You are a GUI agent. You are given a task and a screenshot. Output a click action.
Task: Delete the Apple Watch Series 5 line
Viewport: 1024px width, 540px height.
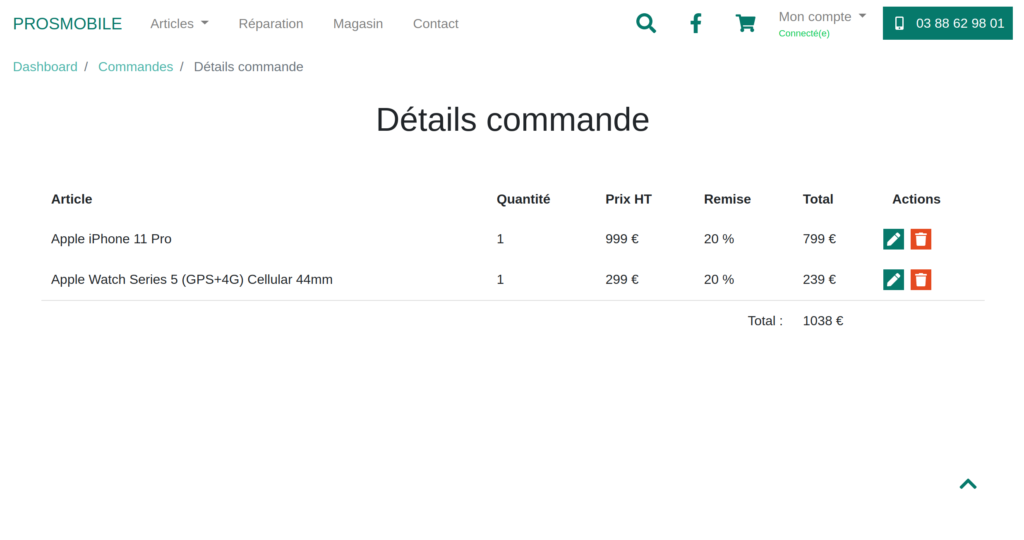point(921,280)
